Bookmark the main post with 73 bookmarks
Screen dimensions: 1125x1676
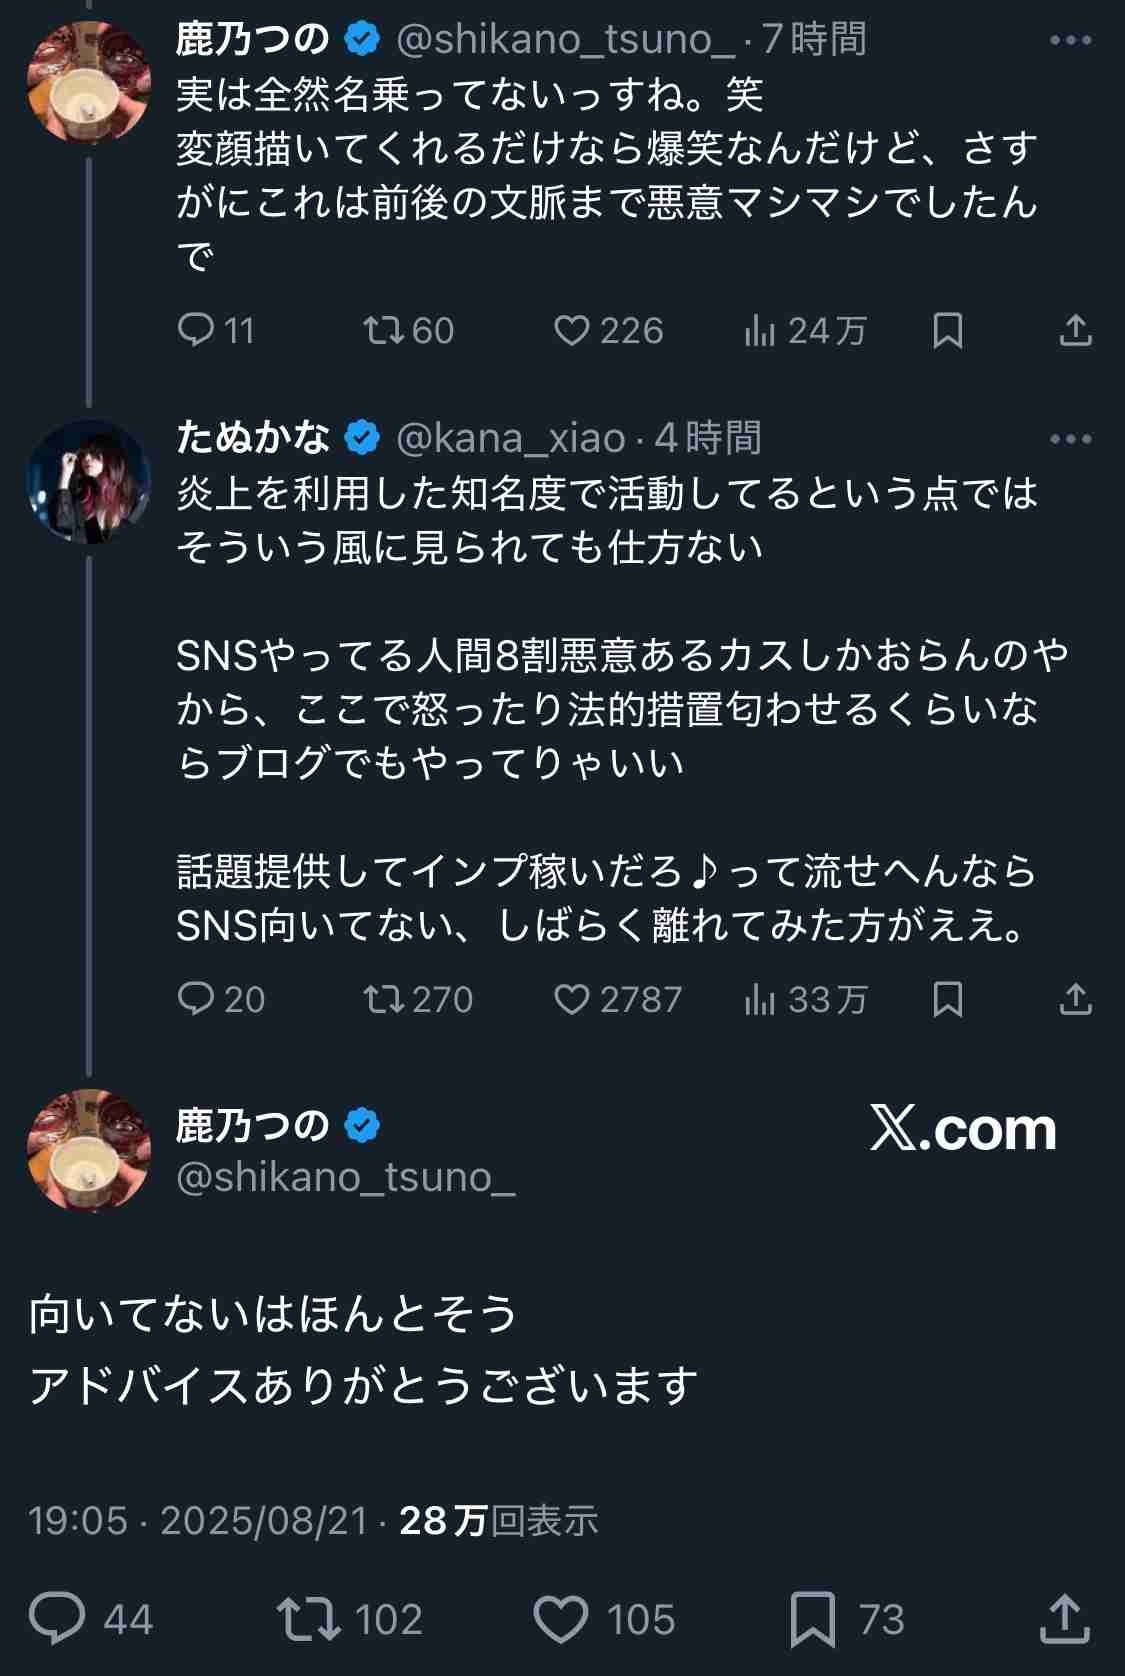pyautogui.click(x=812, y=1619)
